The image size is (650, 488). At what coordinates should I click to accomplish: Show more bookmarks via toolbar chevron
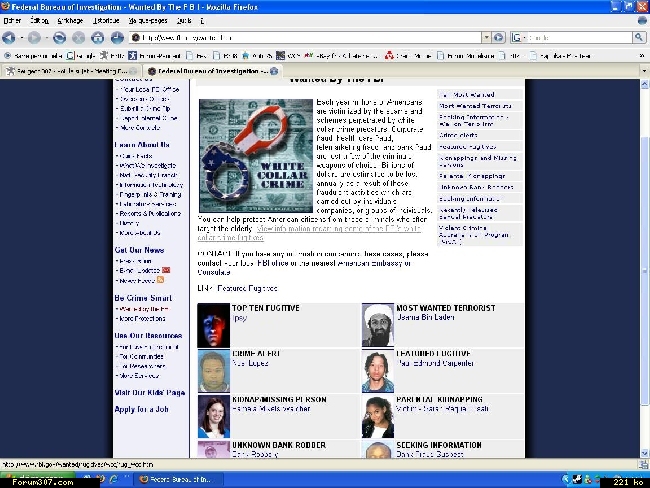[x=642, y=56]
